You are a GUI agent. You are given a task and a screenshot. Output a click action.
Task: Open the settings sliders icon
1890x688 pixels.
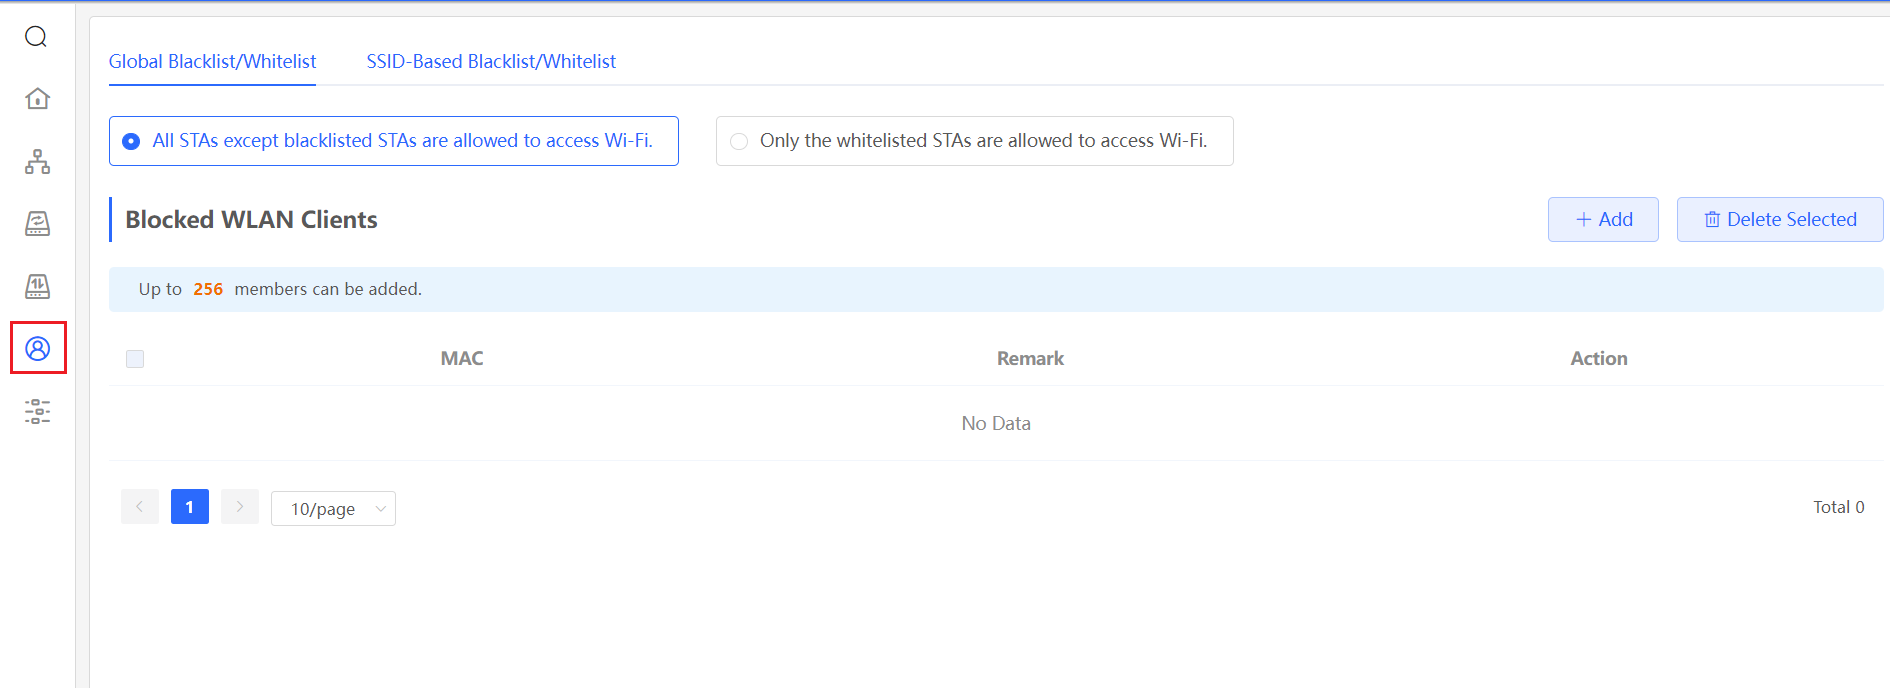coord(37,411)
